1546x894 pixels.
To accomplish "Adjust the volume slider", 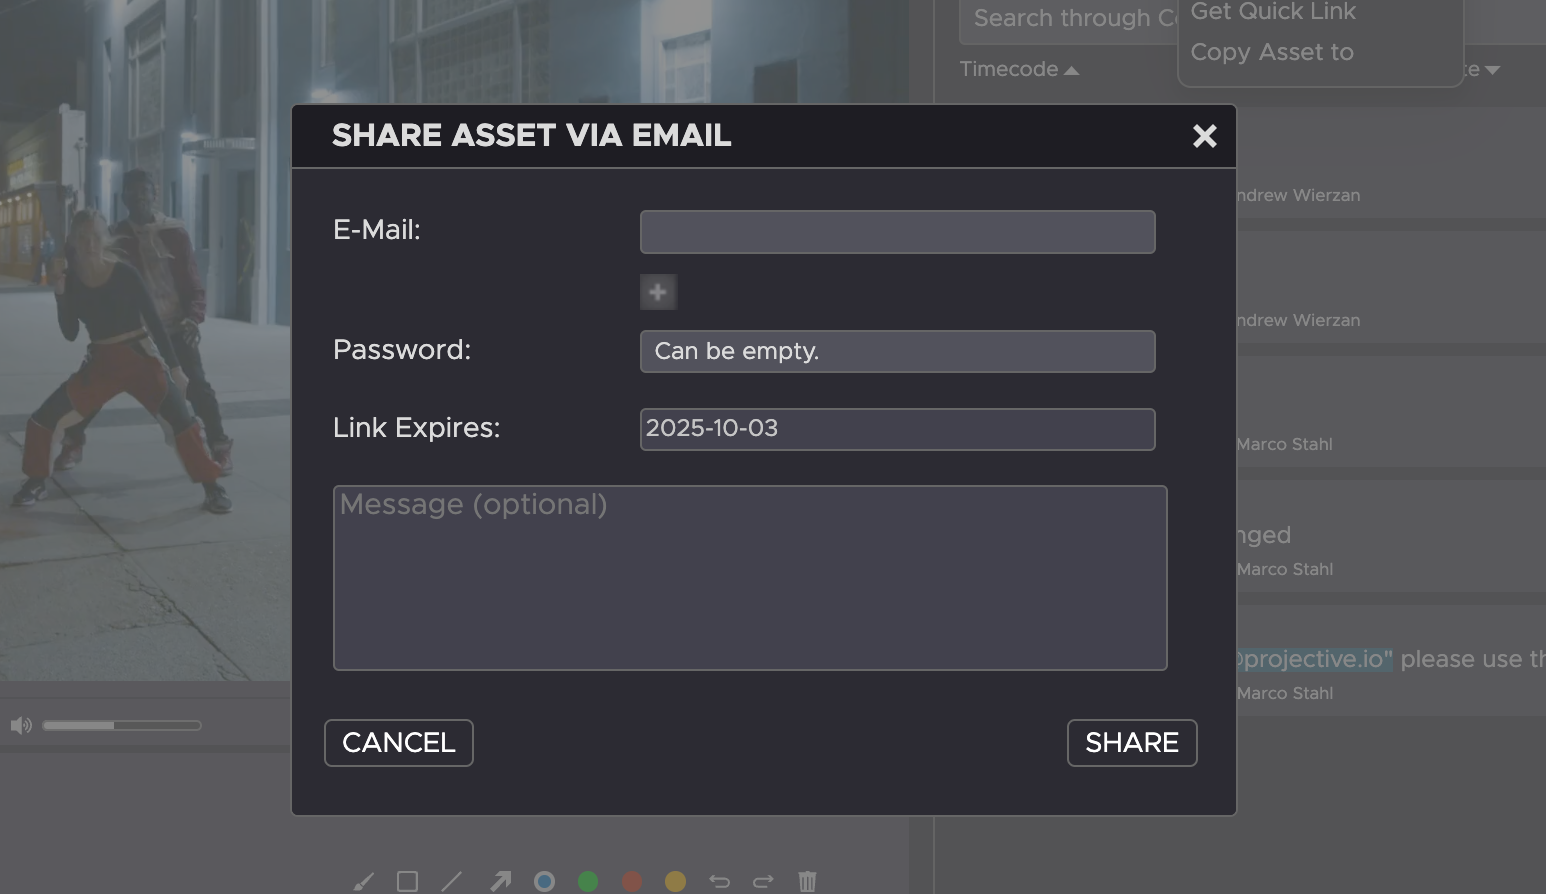I will click(122, 725).
